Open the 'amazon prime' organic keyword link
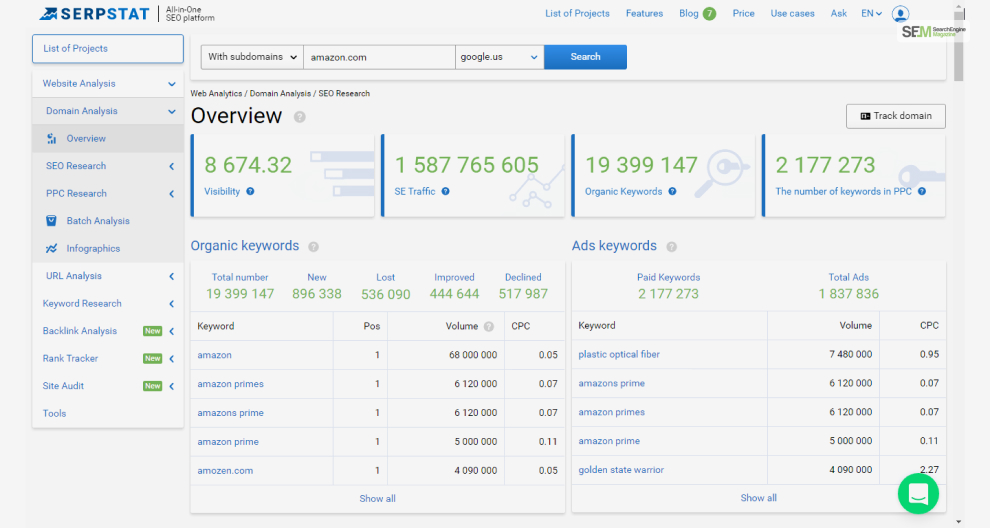 pos(228,441)
